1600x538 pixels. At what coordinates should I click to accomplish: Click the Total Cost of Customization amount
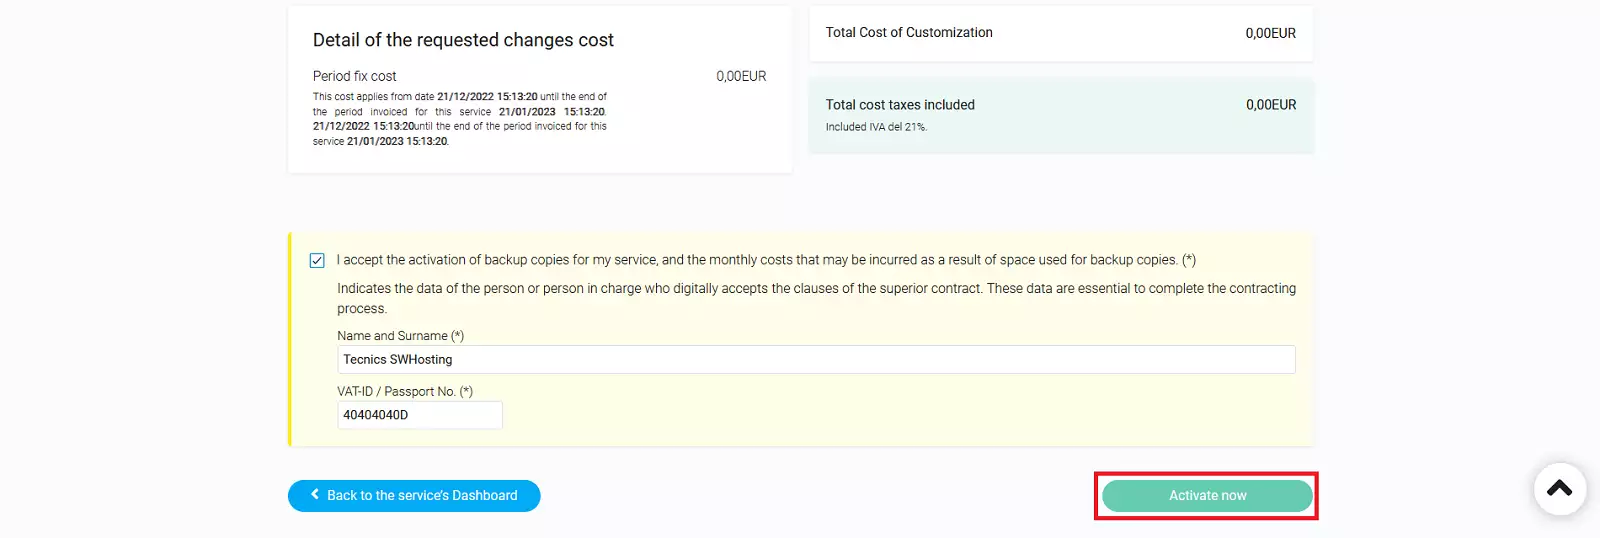[x=1270, y=33]
